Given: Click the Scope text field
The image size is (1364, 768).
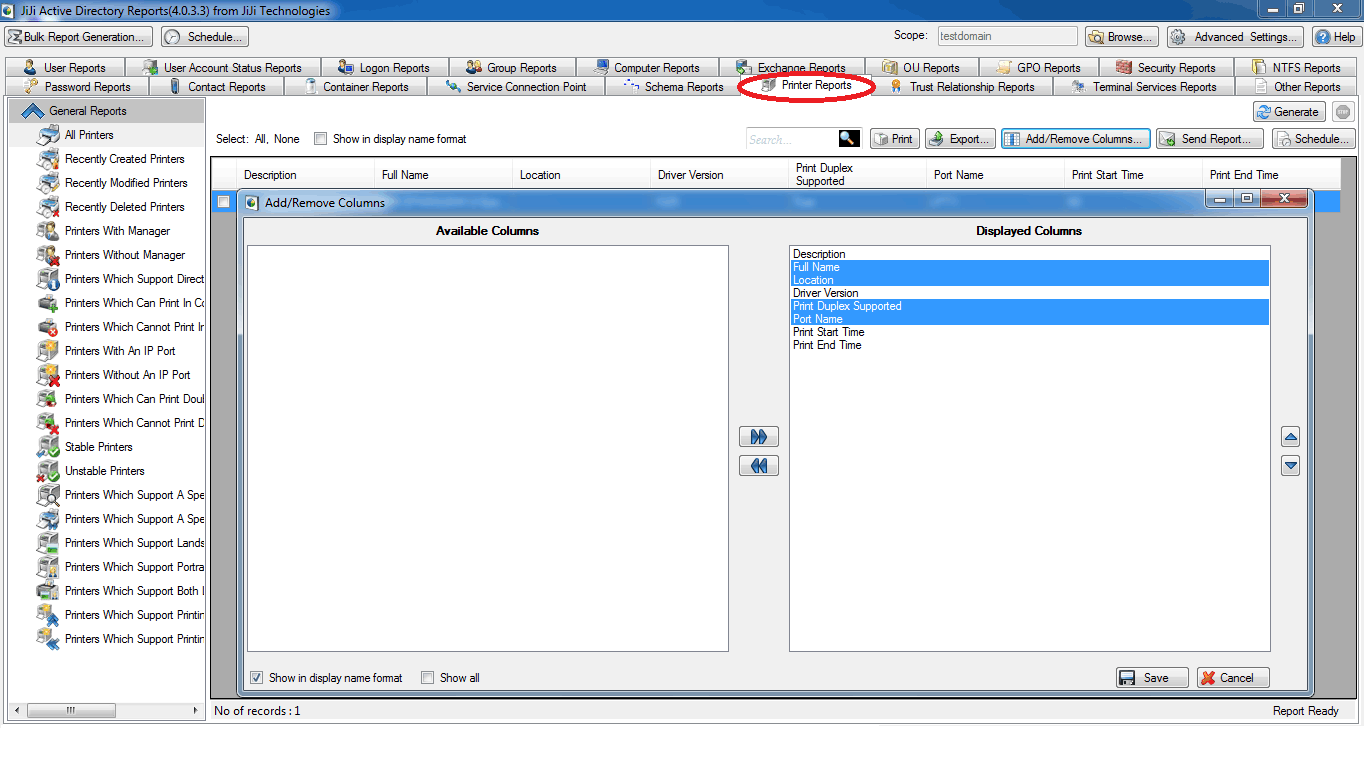Looking at the screenshot, I should [x=1007, y=36].
